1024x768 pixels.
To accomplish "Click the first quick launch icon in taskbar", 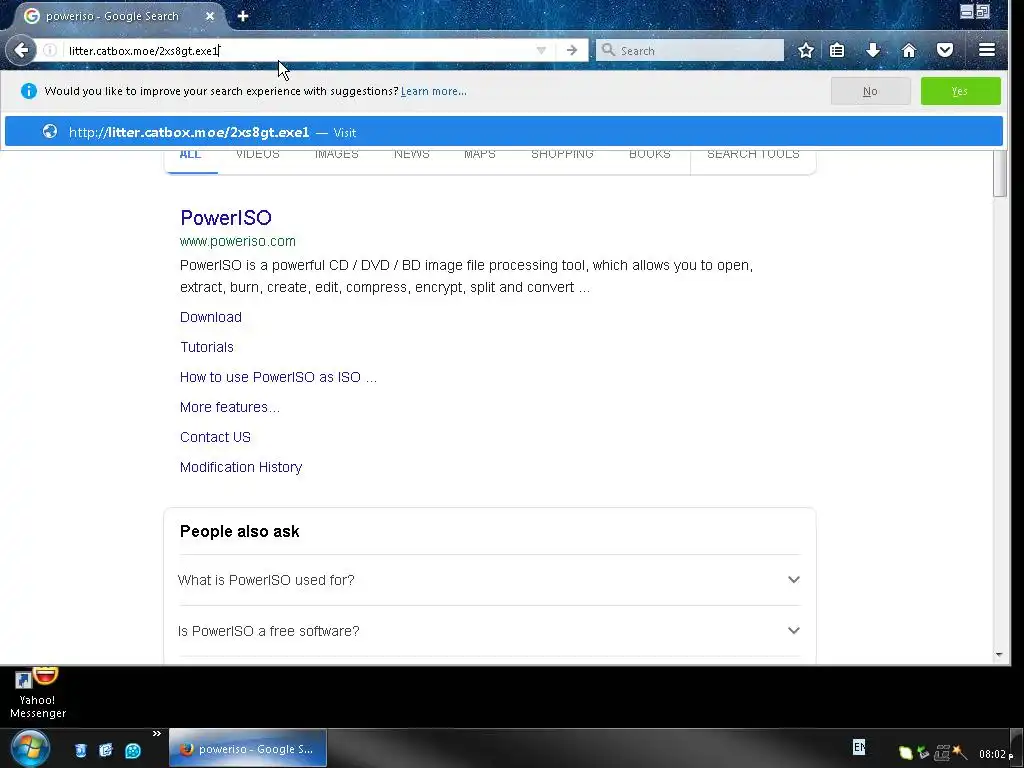I will [x=80, y=750].
